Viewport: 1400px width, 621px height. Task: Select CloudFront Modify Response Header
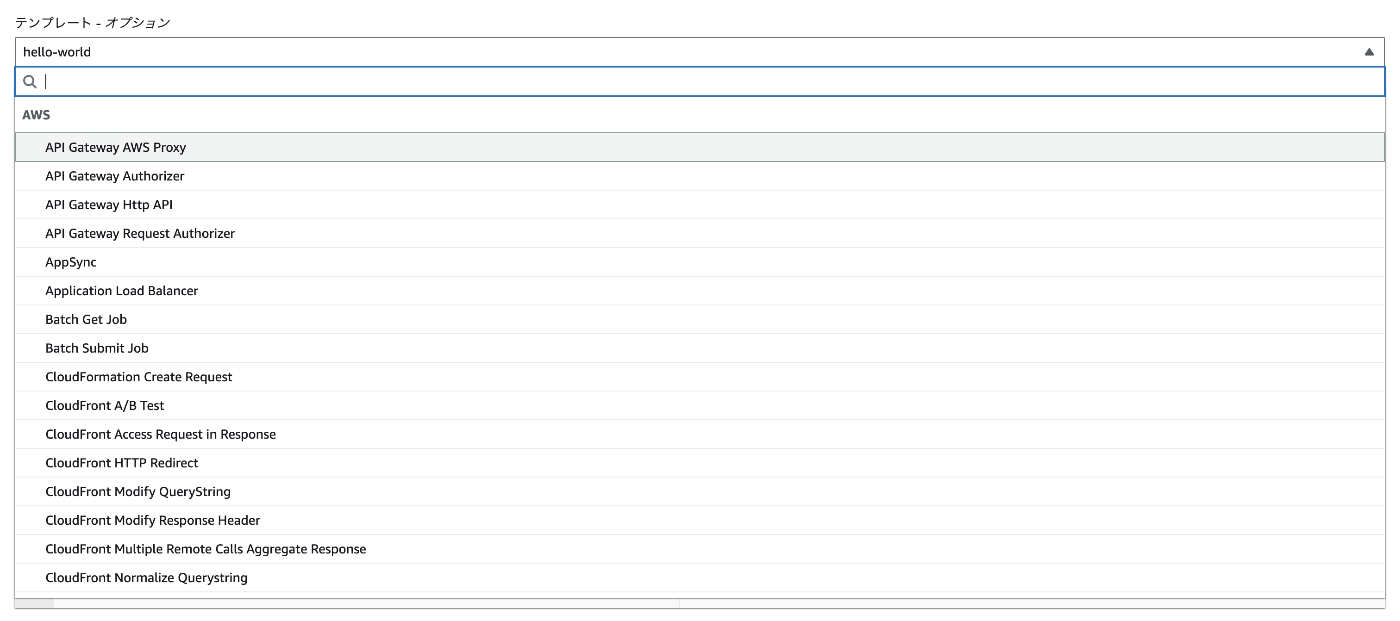click(x=700, y=520)
